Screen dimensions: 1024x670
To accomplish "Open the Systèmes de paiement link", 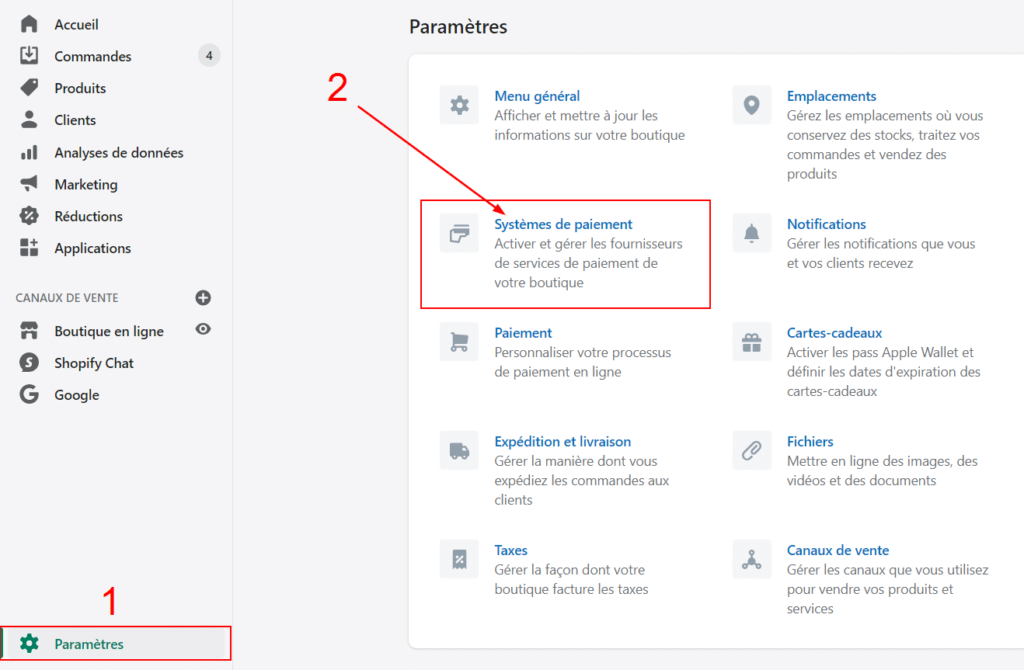I will [x=563, y=224].
